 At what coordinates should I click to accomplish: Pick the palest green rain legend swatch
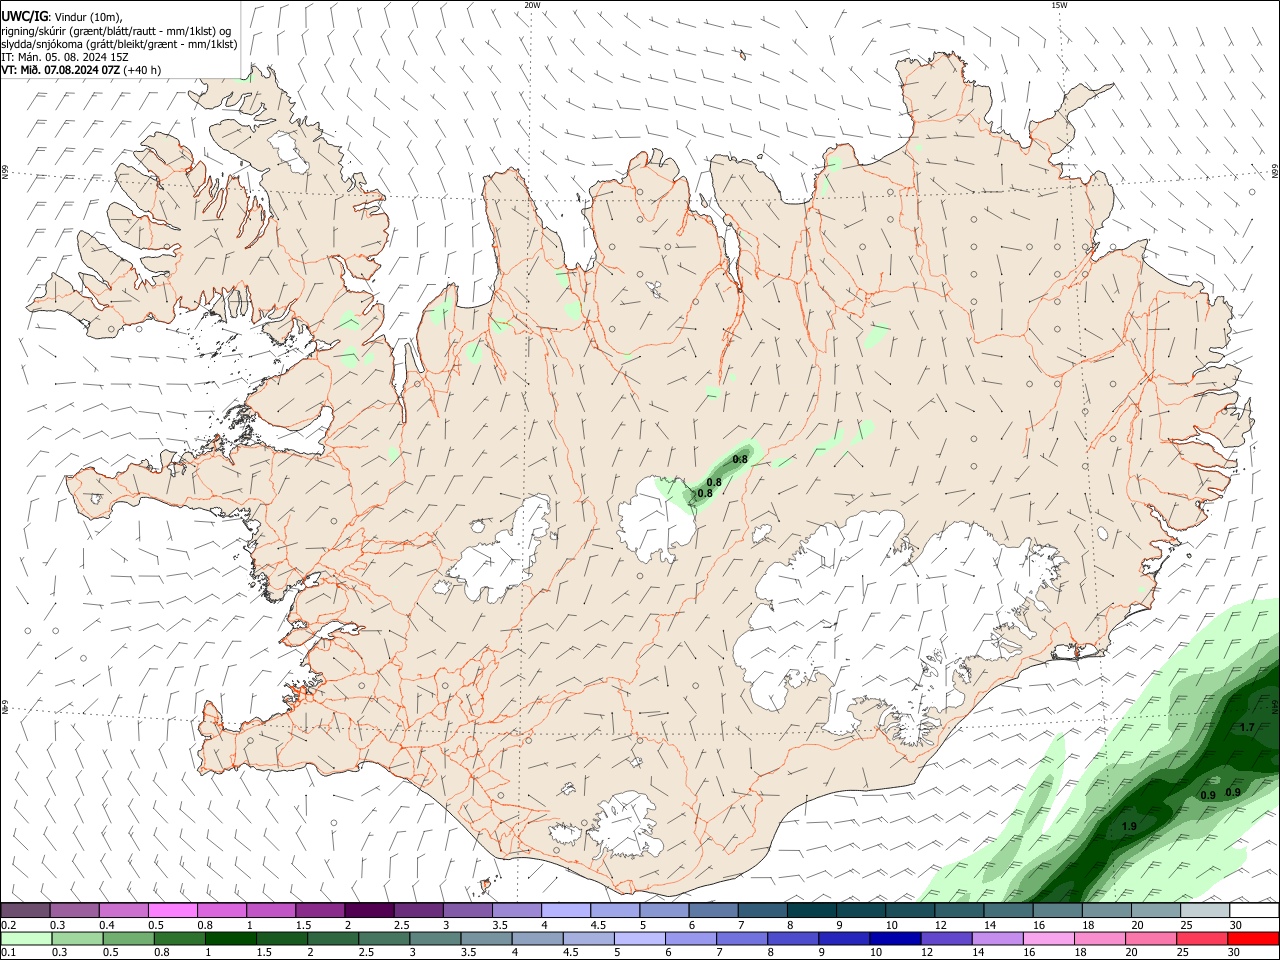pos(26,939)
